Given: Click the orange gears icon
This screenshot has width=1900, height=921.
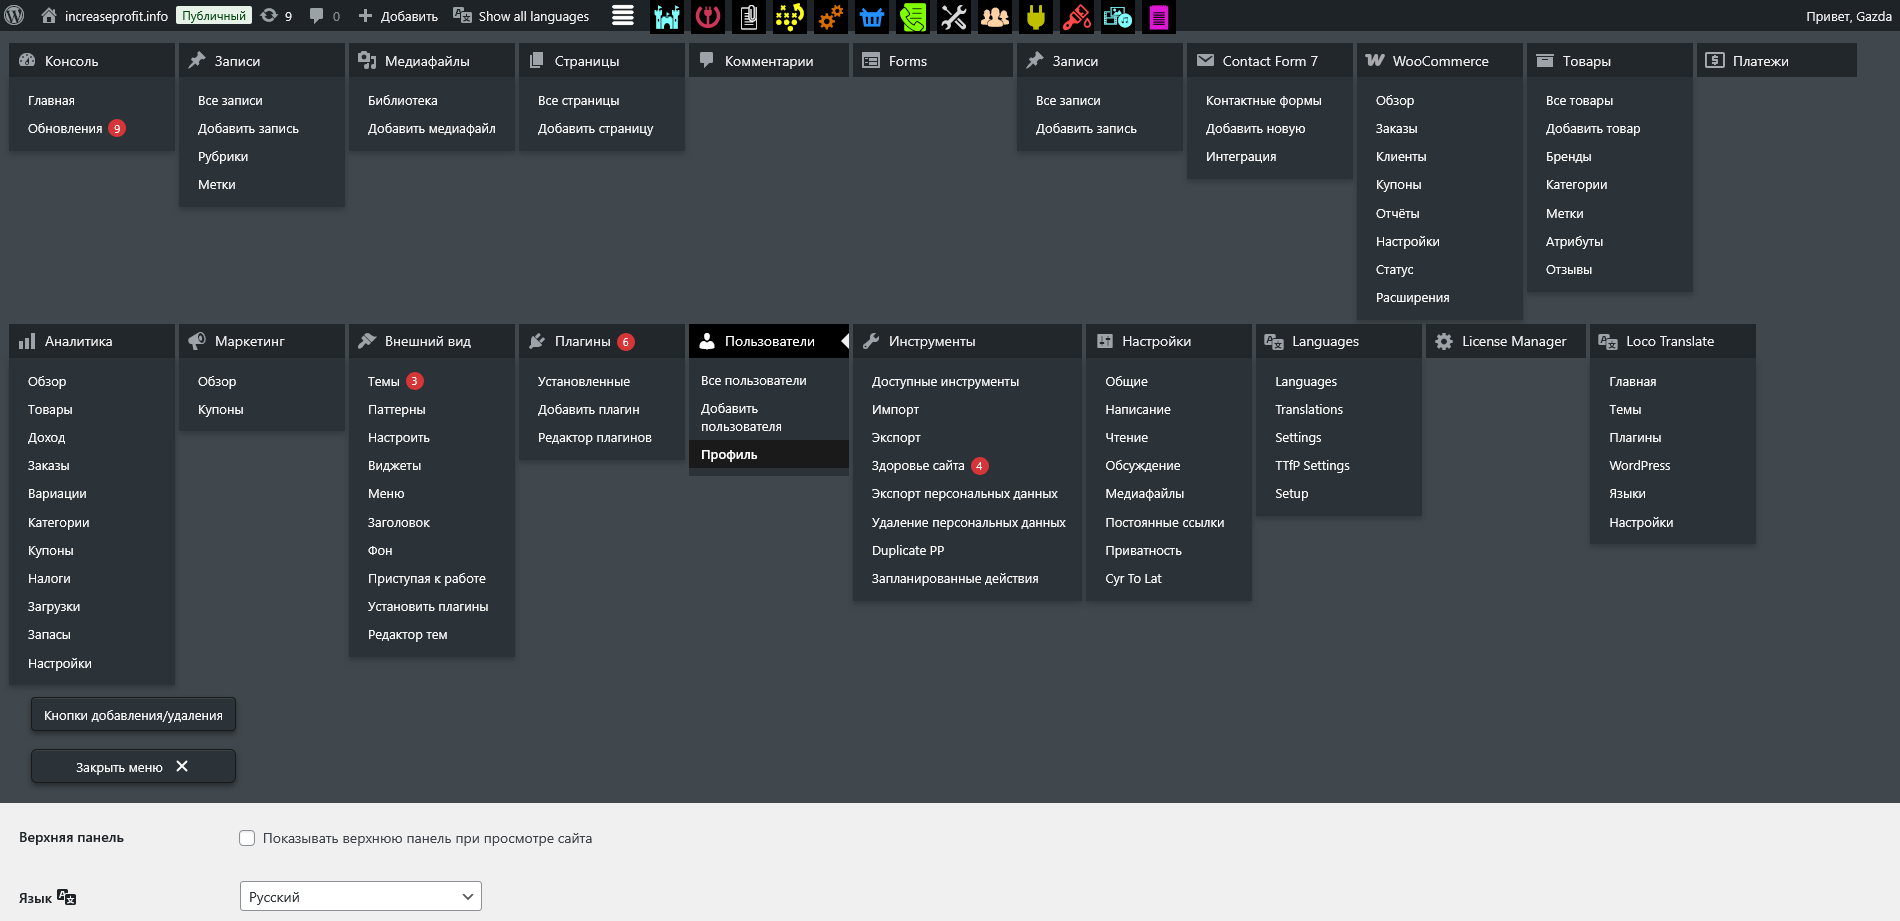Looking at the screenshot, I should point(831,16).
